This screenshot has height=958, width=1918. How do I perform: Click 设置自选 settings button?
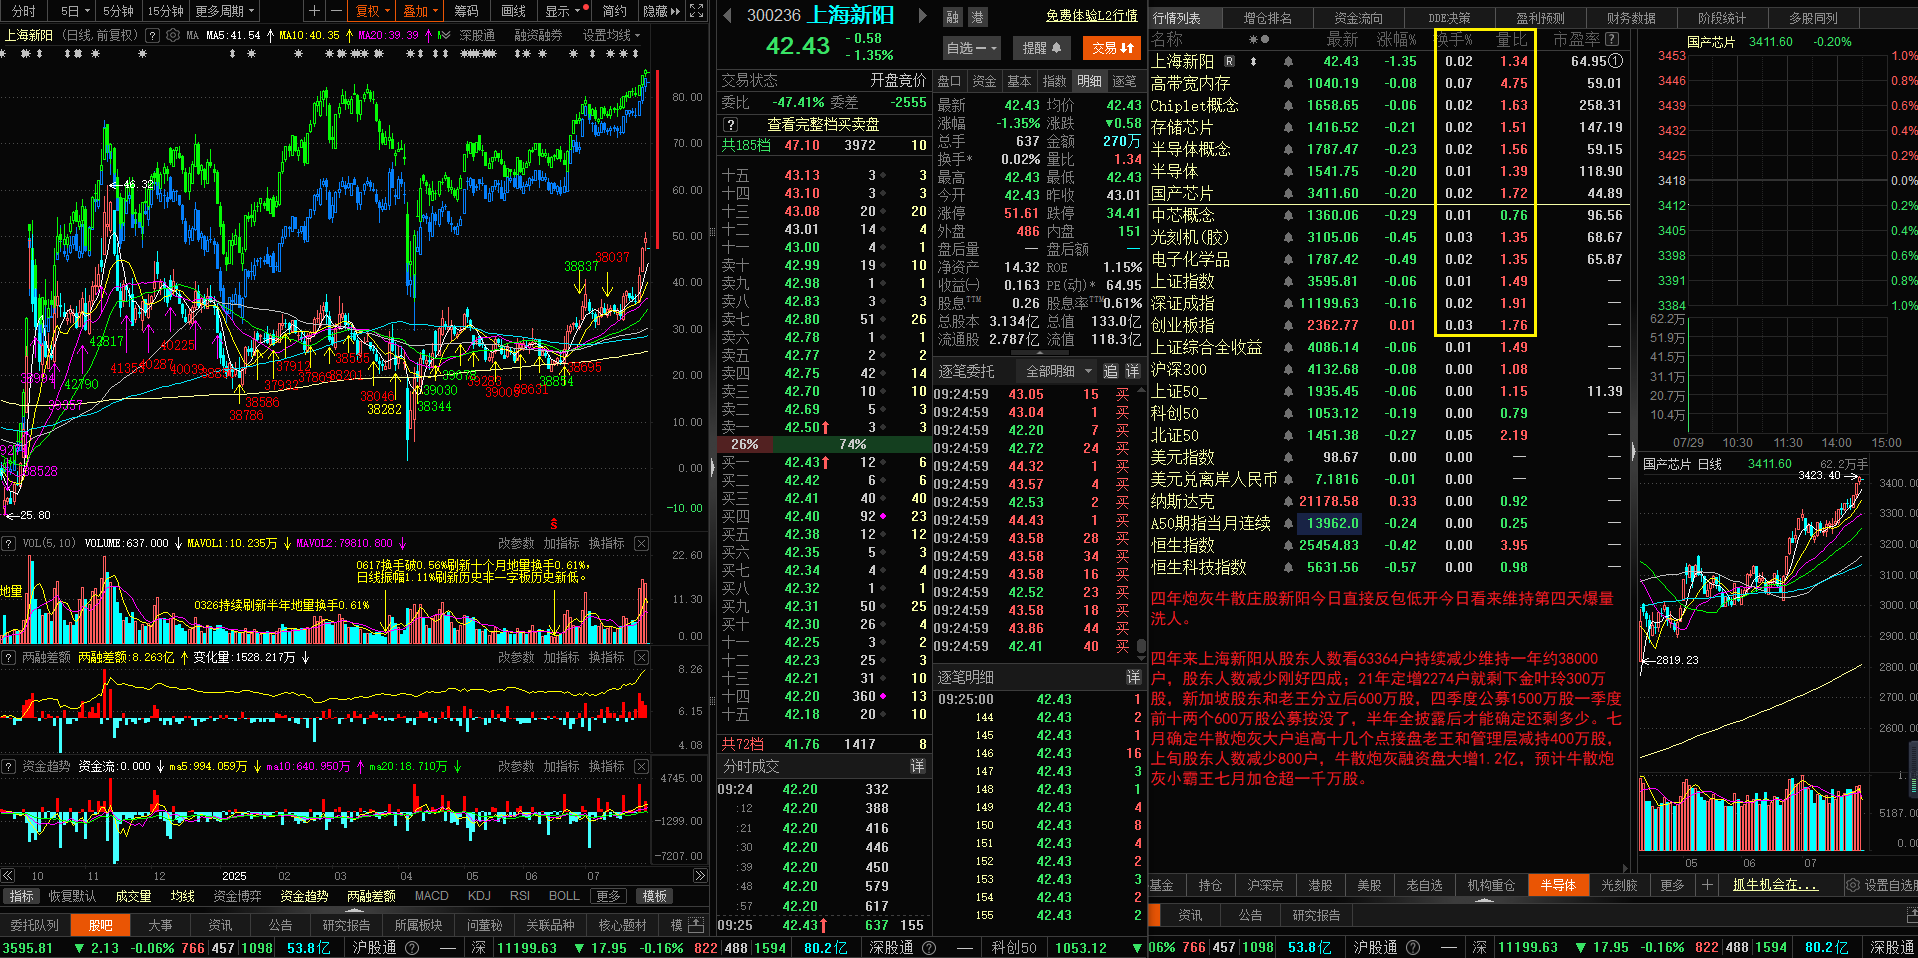[1882, 885]
